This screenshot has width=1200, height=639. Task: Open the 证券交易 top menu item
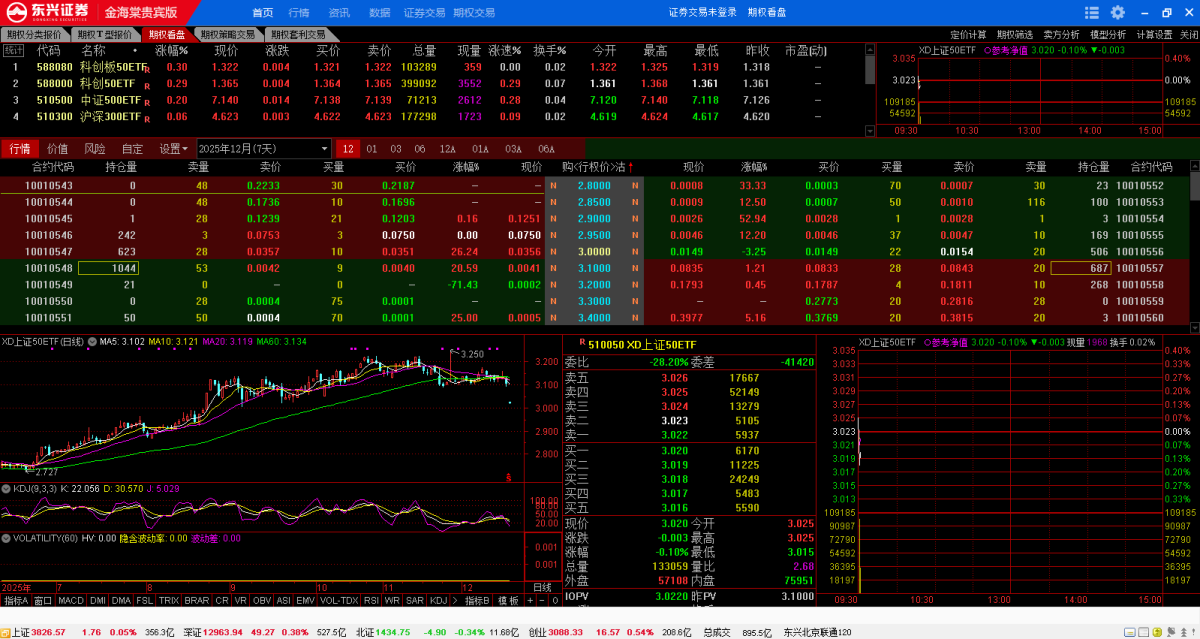tap(423, 13)
